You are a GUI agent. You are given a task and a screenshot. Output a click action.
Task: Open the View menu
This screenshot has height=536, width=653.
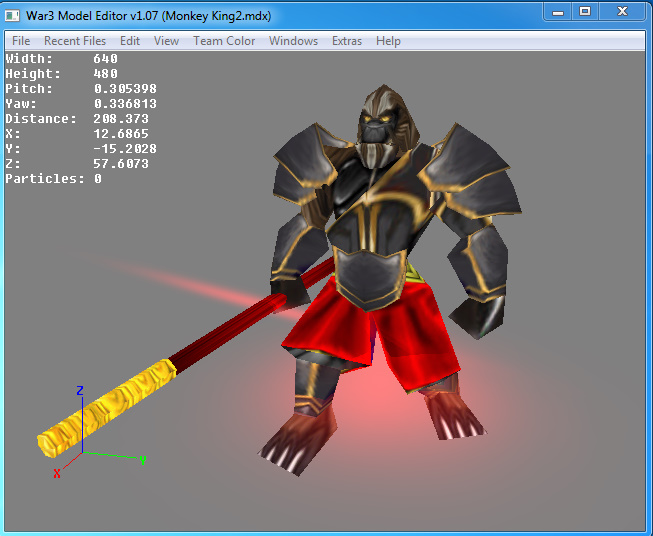[x=166, y=41]
